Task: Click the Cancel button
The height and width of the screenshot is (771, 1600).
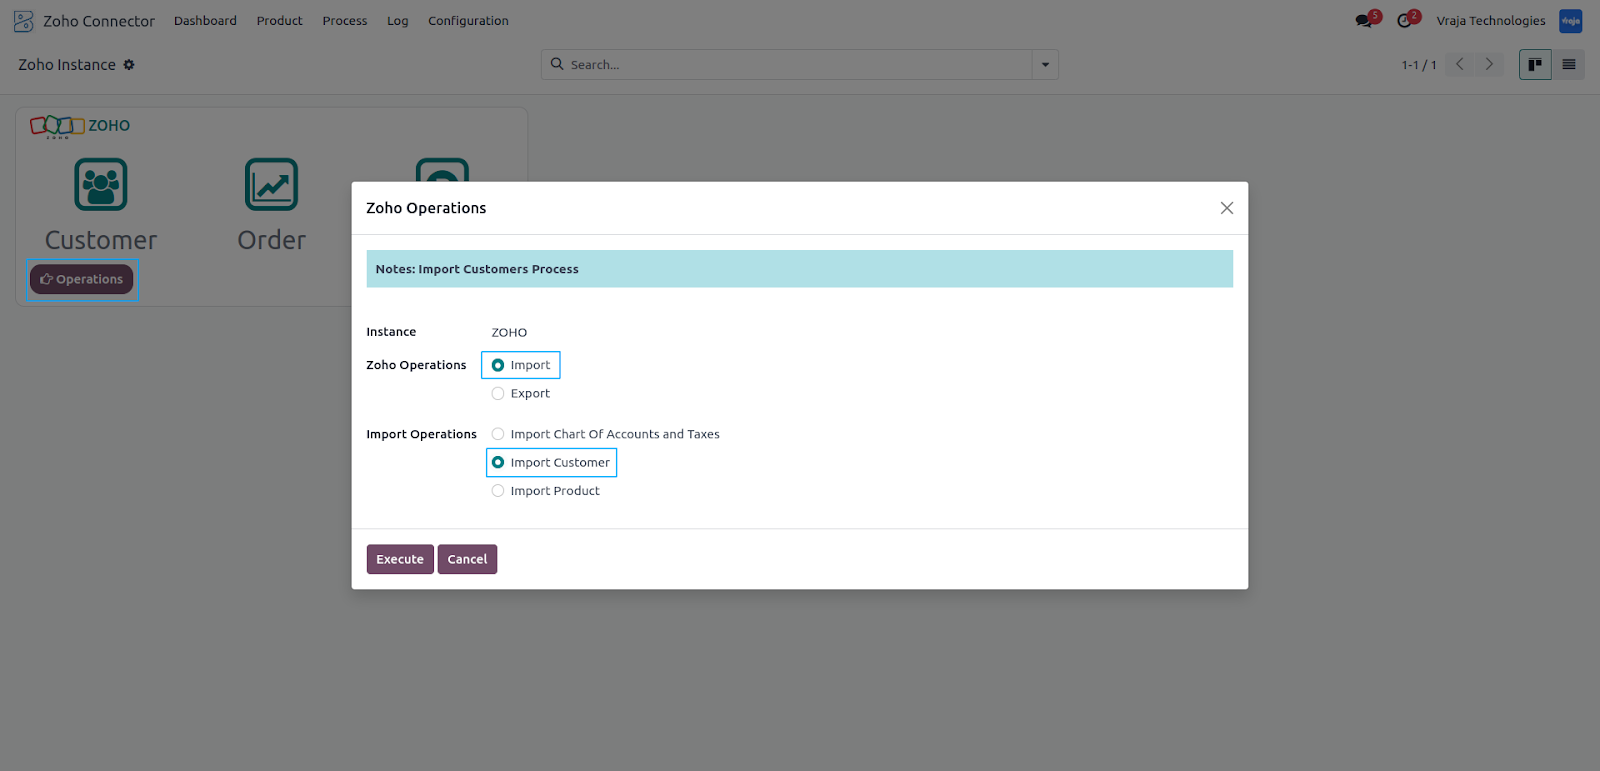Action: tap(467, 559)
